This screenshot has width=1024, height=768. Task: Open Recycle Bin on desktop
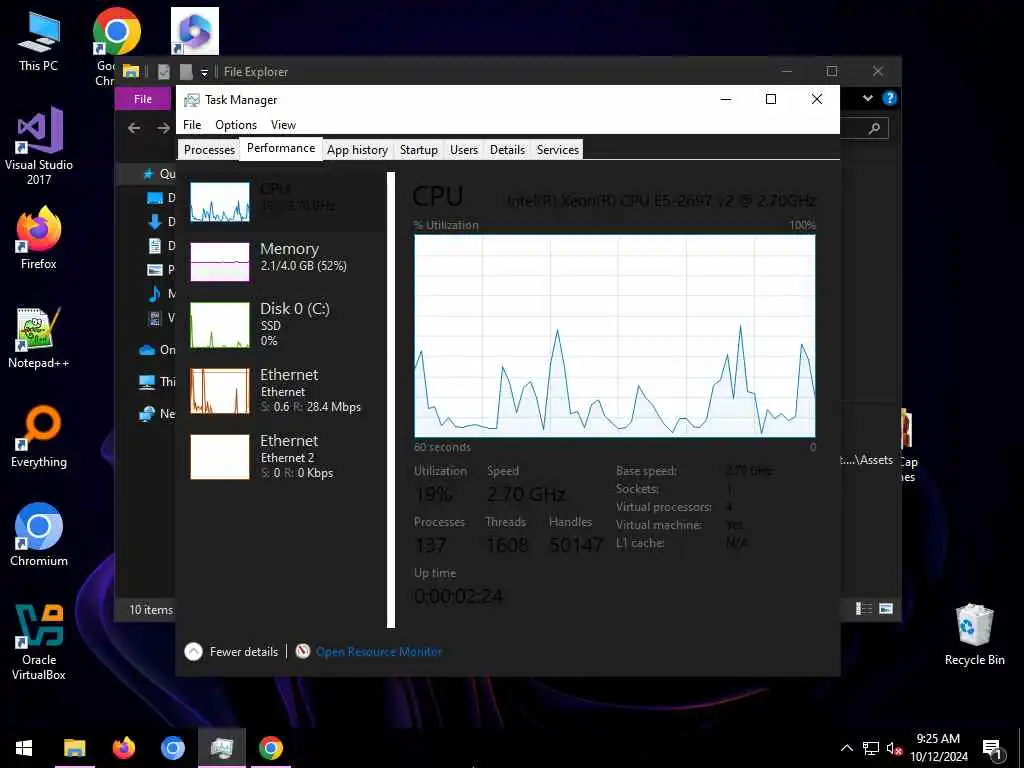974,635
